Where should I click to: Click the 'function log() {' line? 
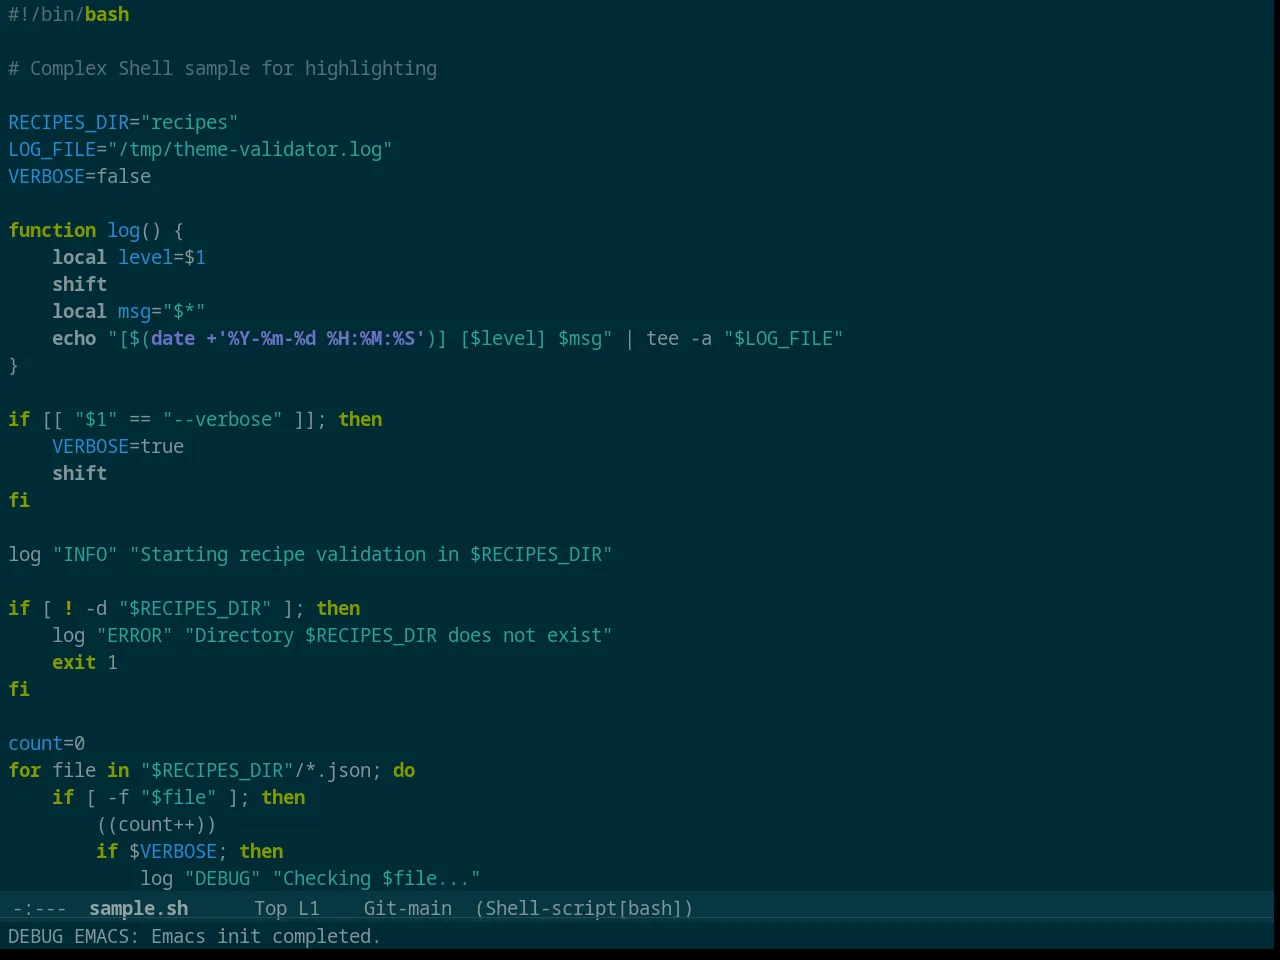pyautogui.click(x=96, y=230)
